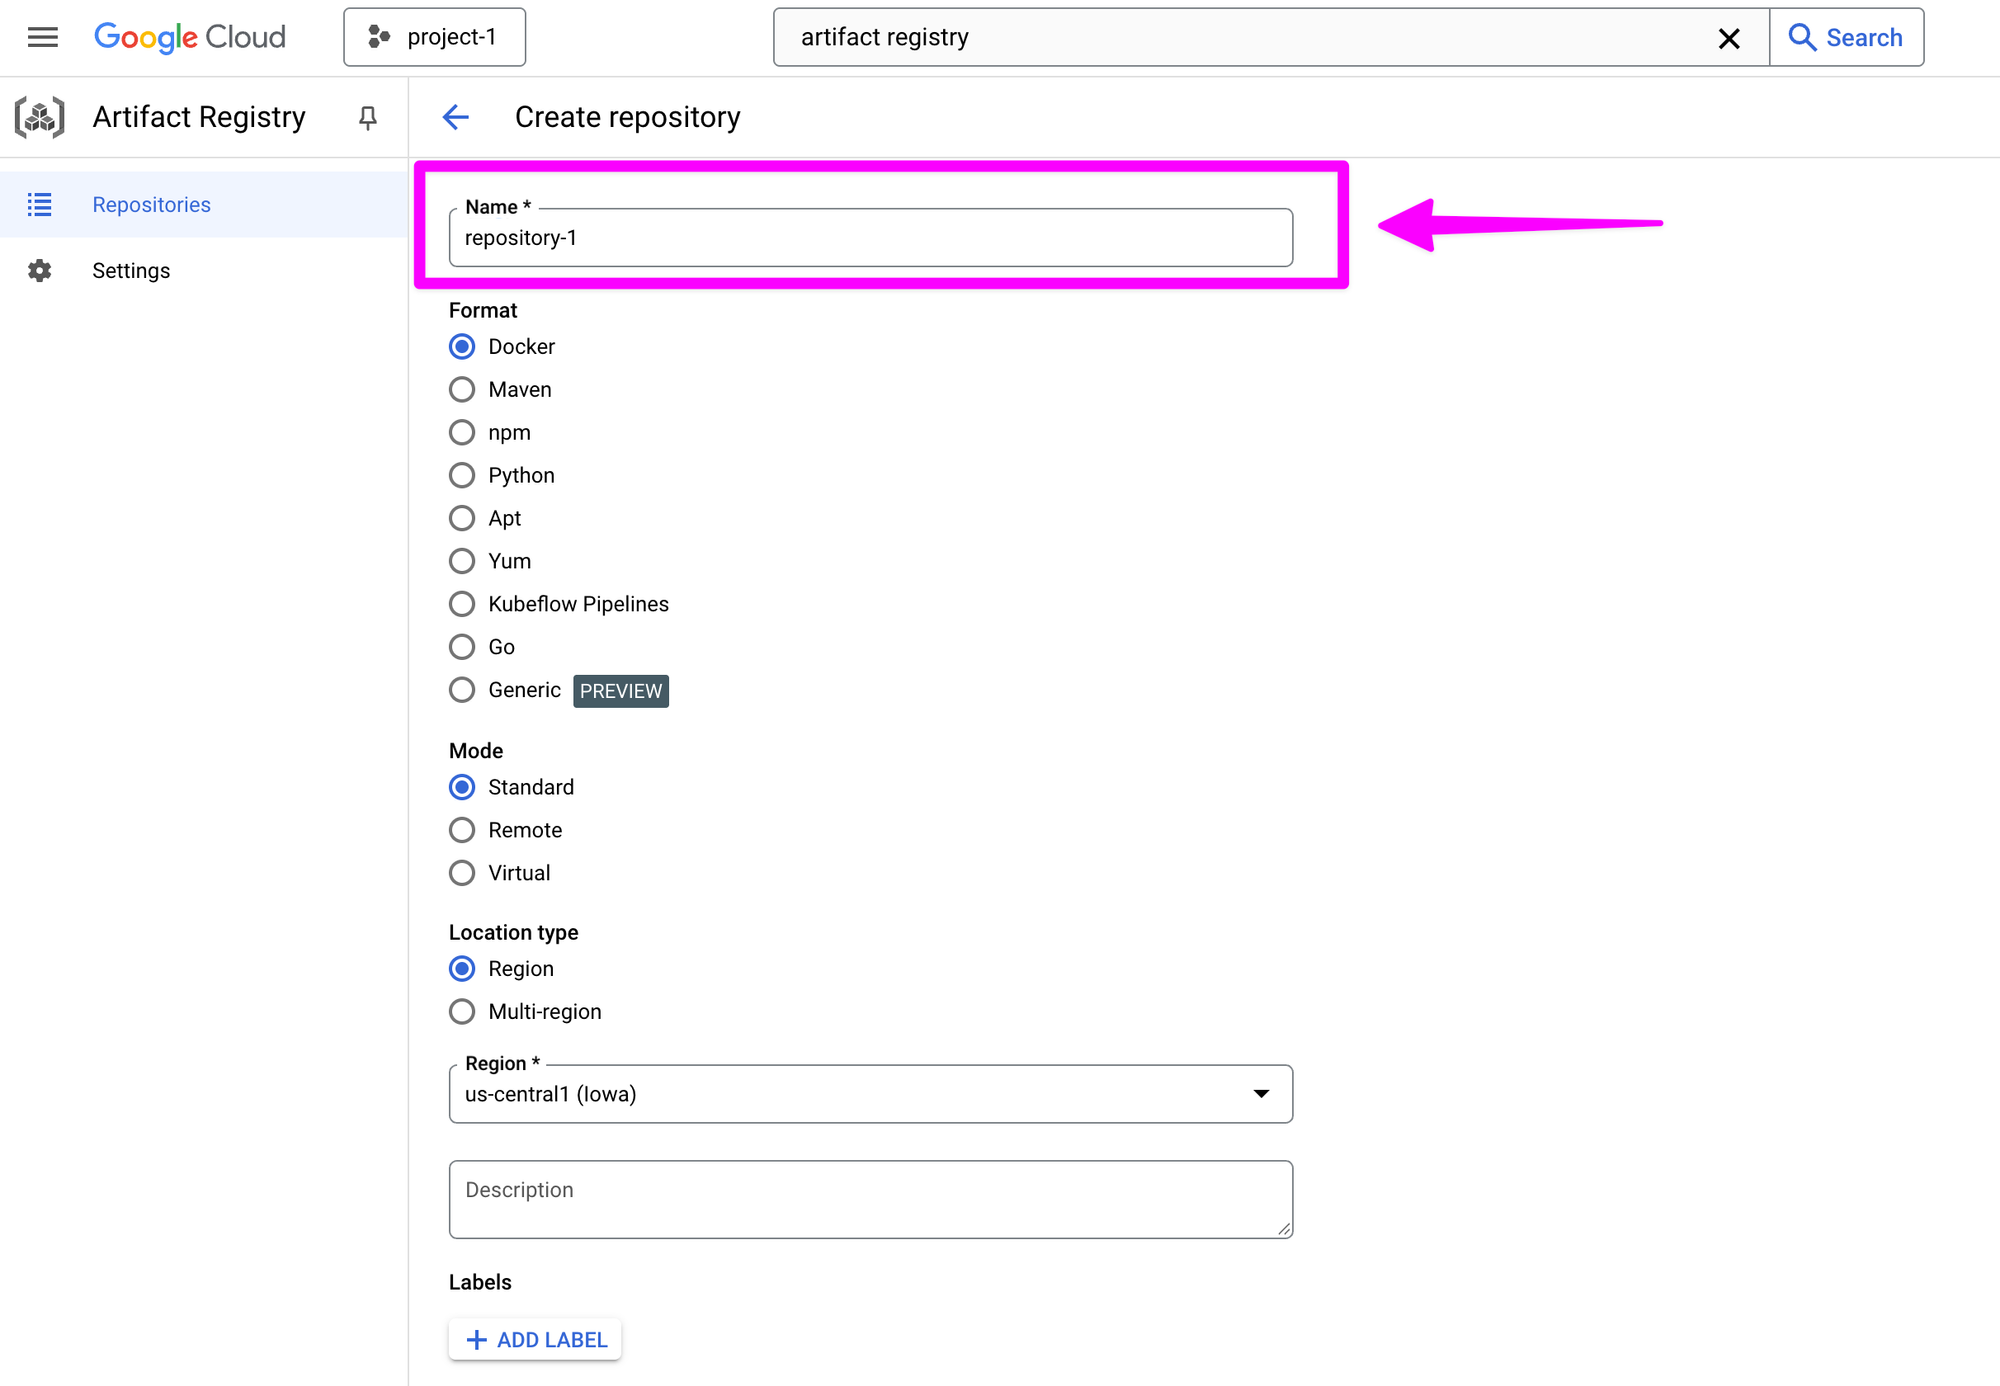This screenshot has height=1386, width=2000.
Task: Click the Search button
Action: (1846, 37)
